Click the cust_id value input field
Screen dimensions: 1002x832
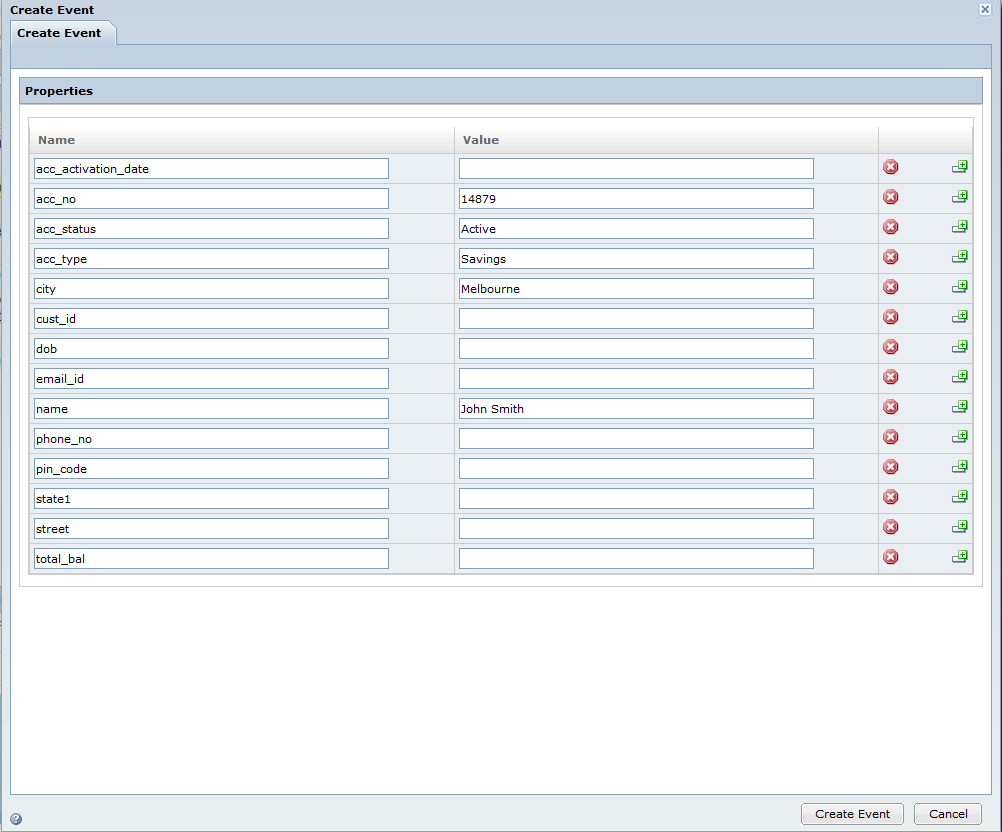pos(636,319)
